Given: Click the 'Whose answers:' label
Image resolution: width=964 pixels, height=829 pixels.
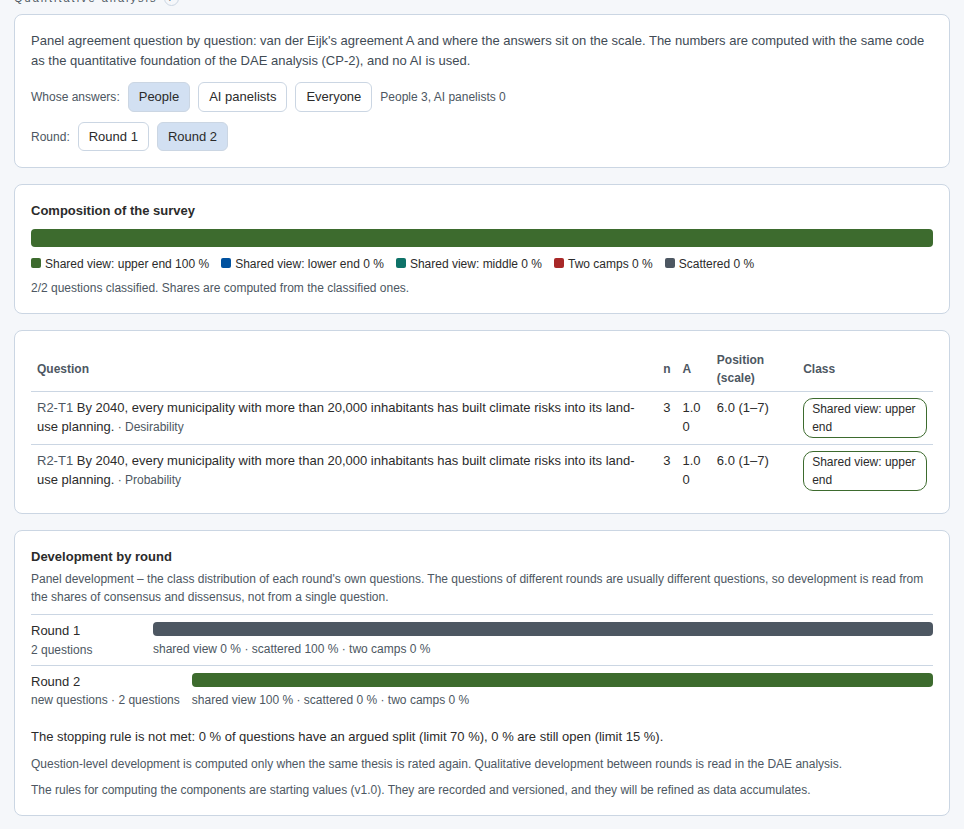Looking at the screenshot, I should (x=75, y=97).
